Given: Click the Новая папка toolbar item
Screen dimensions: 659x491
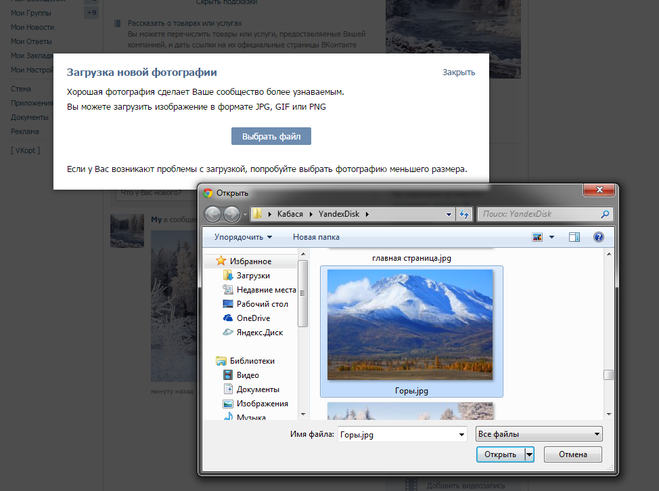Looking at the screenshot, I should pos(316,237).
